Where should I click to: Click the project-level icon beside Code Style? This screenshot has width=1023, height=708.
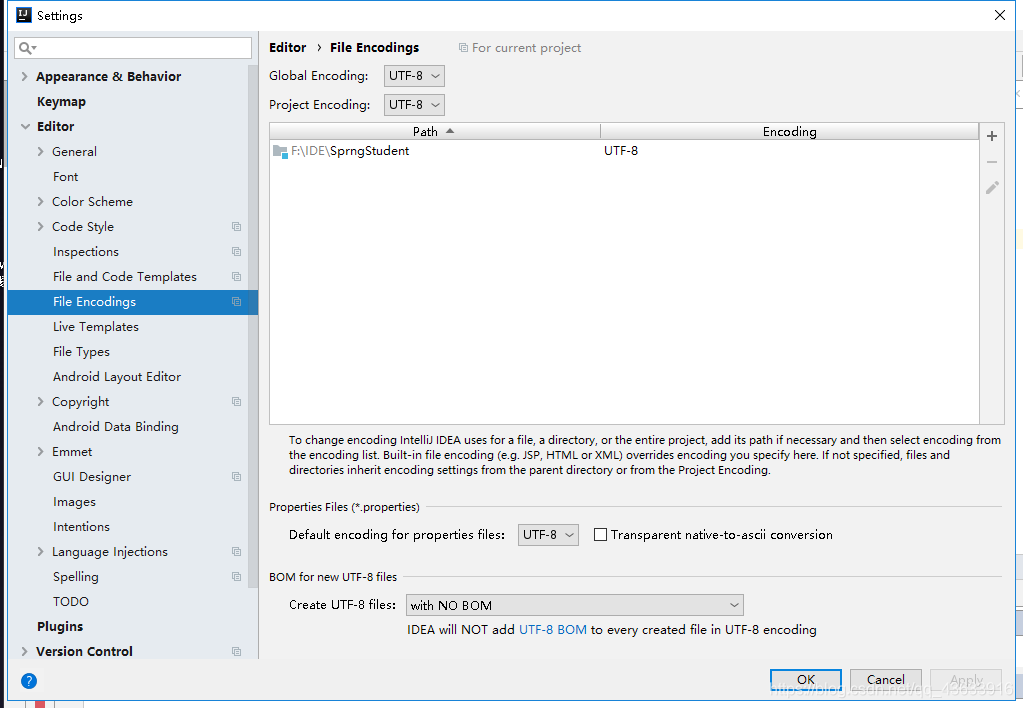pos(236,226)
